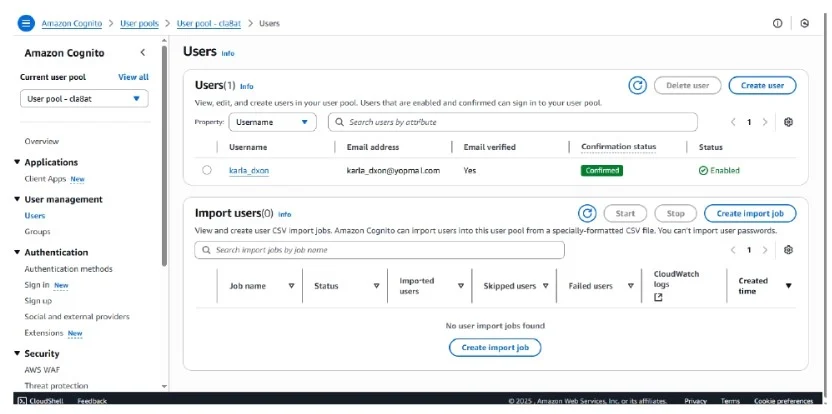This screenshot has width=832, height=414.
Task: Open the CloudShell icon in the footer
Action: [22, 401]
